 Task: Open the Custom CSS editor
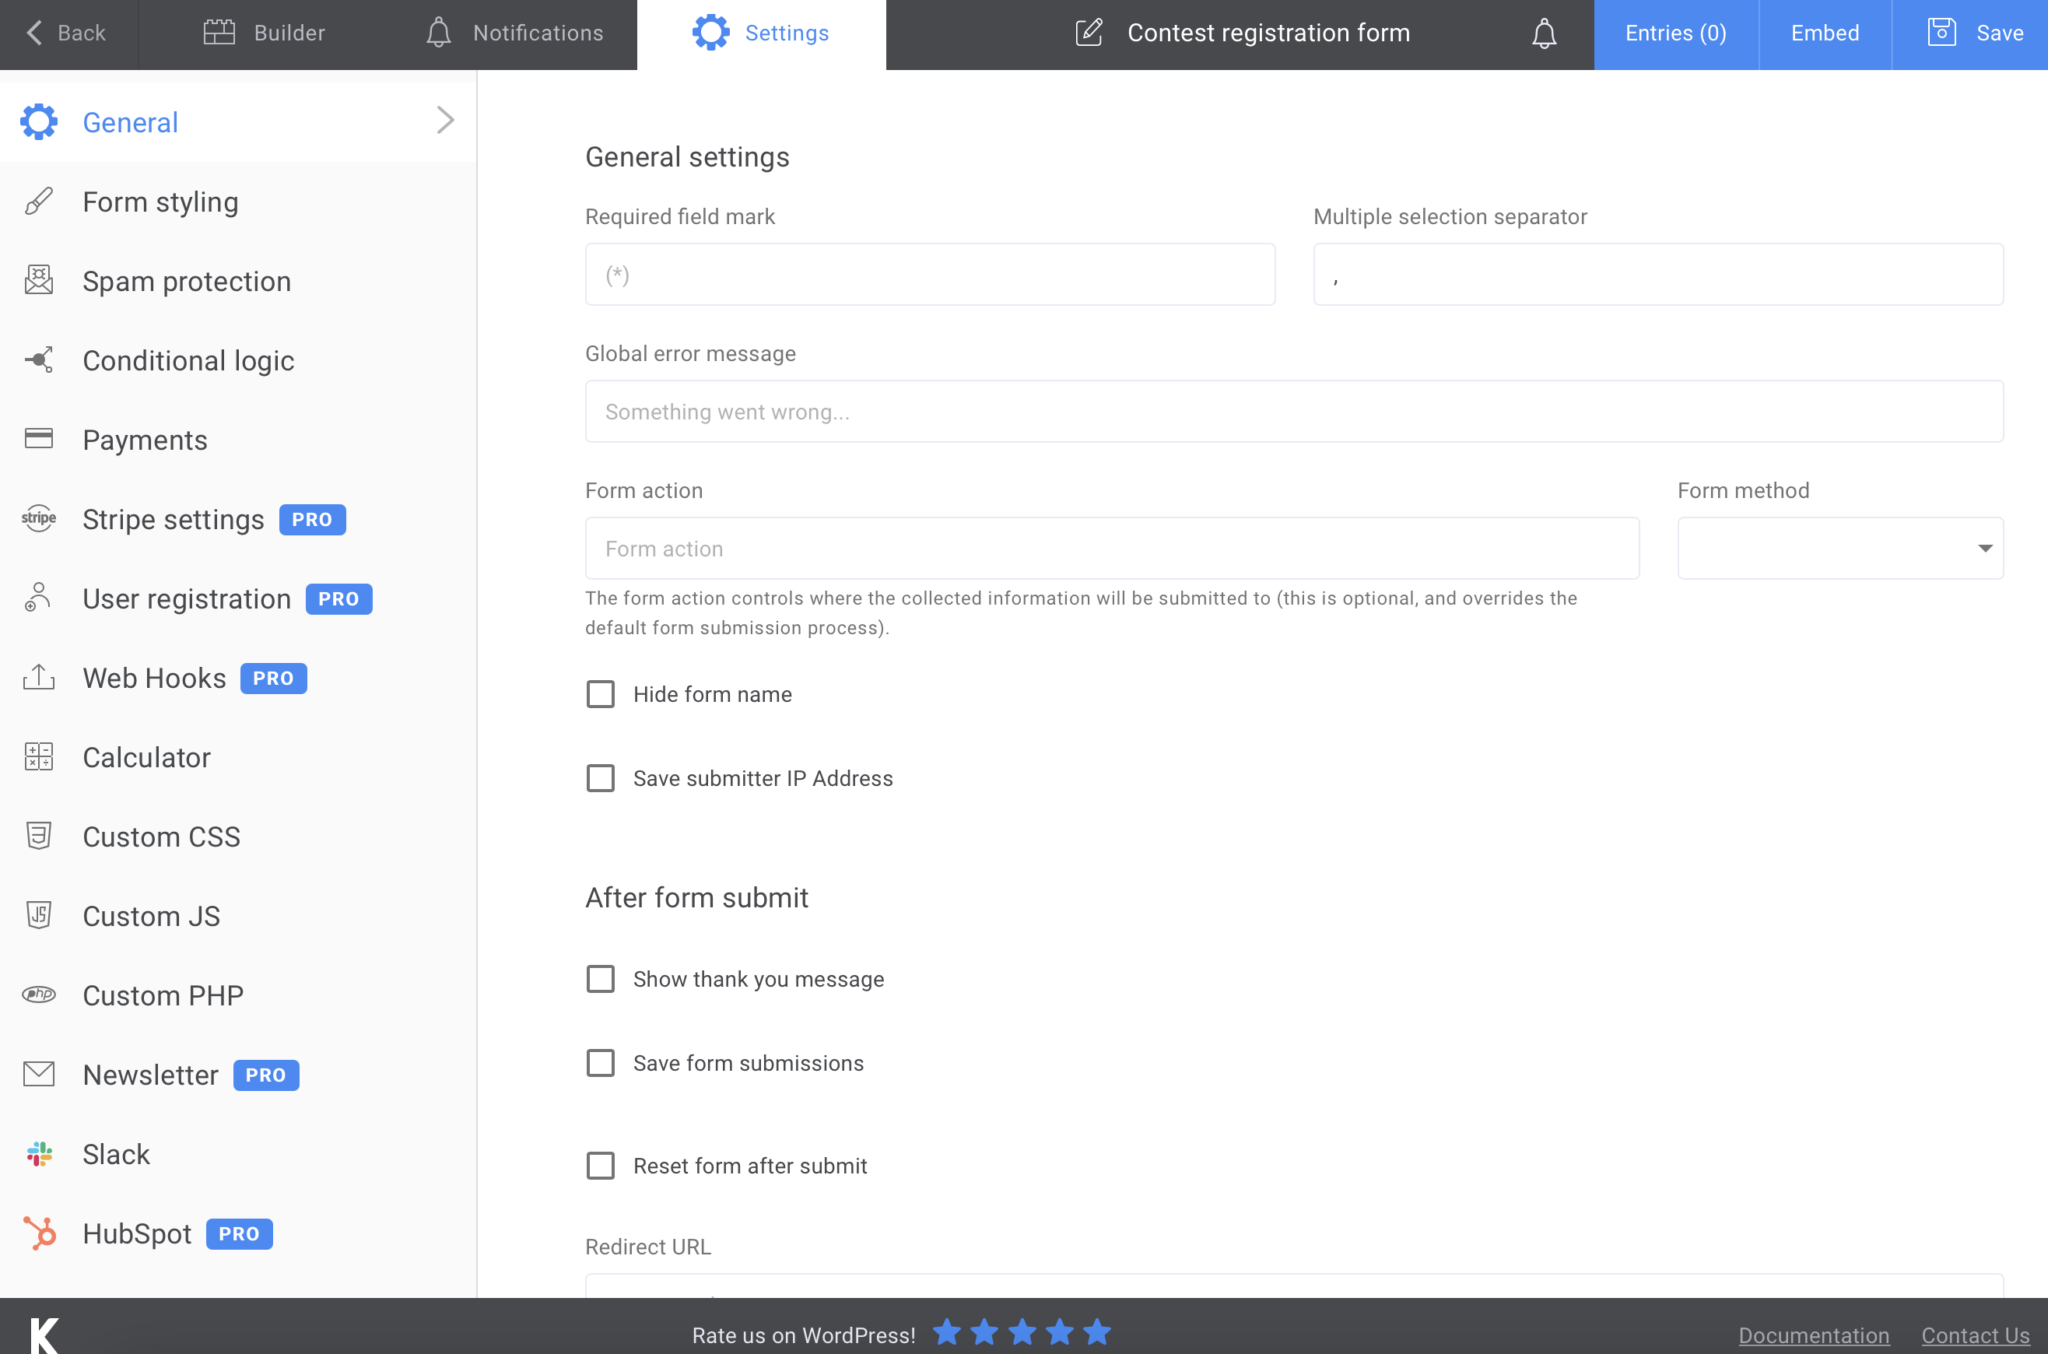[x=161, y=836]
